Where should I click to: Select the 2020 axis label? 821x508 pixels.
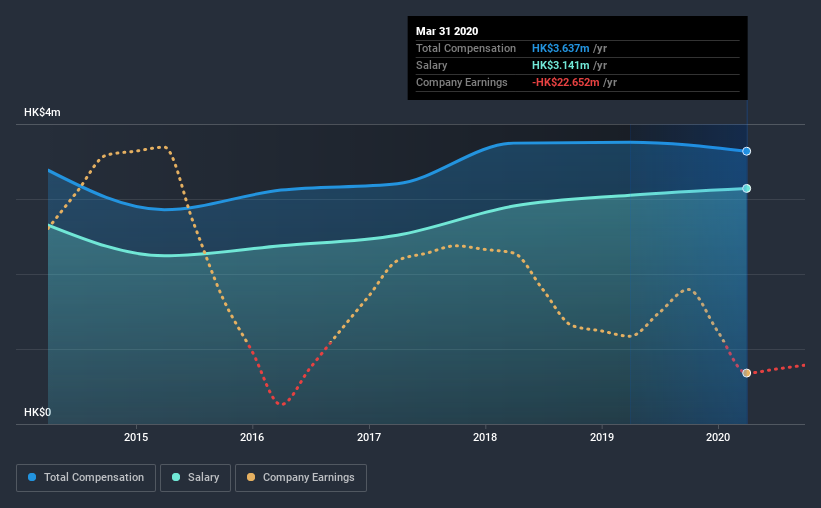718,437
